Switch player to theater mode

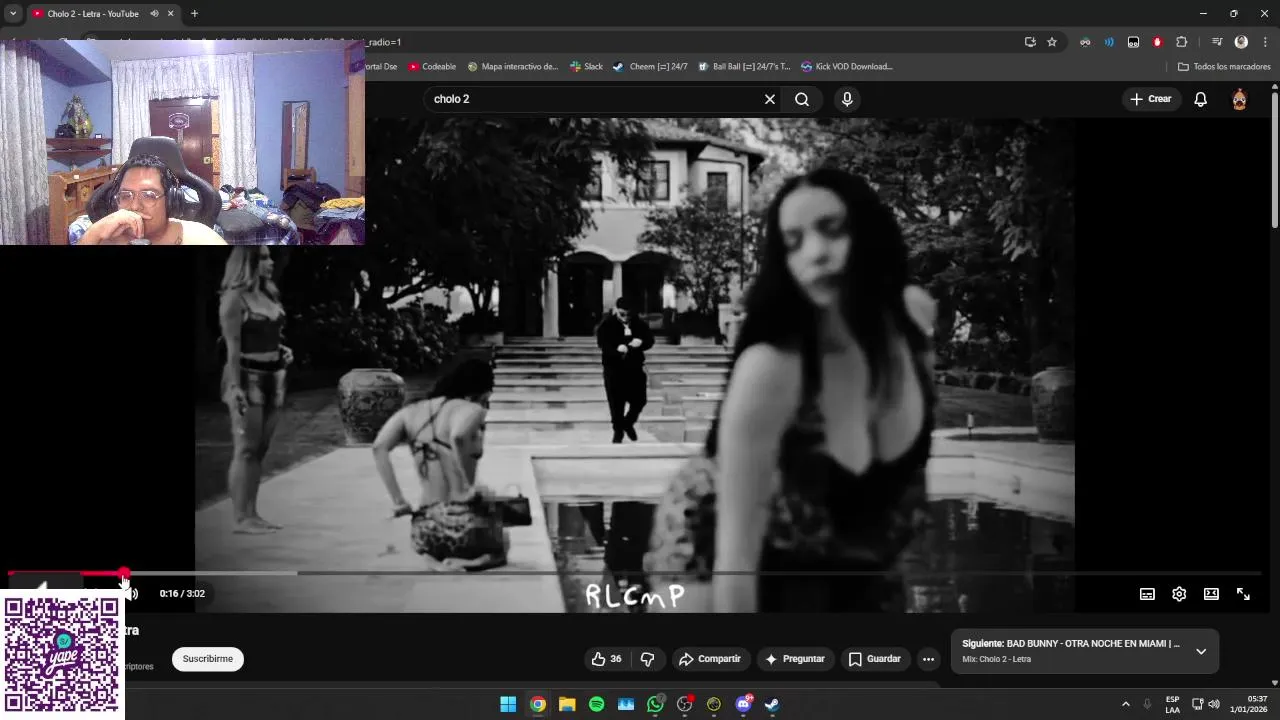point(1211,594)
